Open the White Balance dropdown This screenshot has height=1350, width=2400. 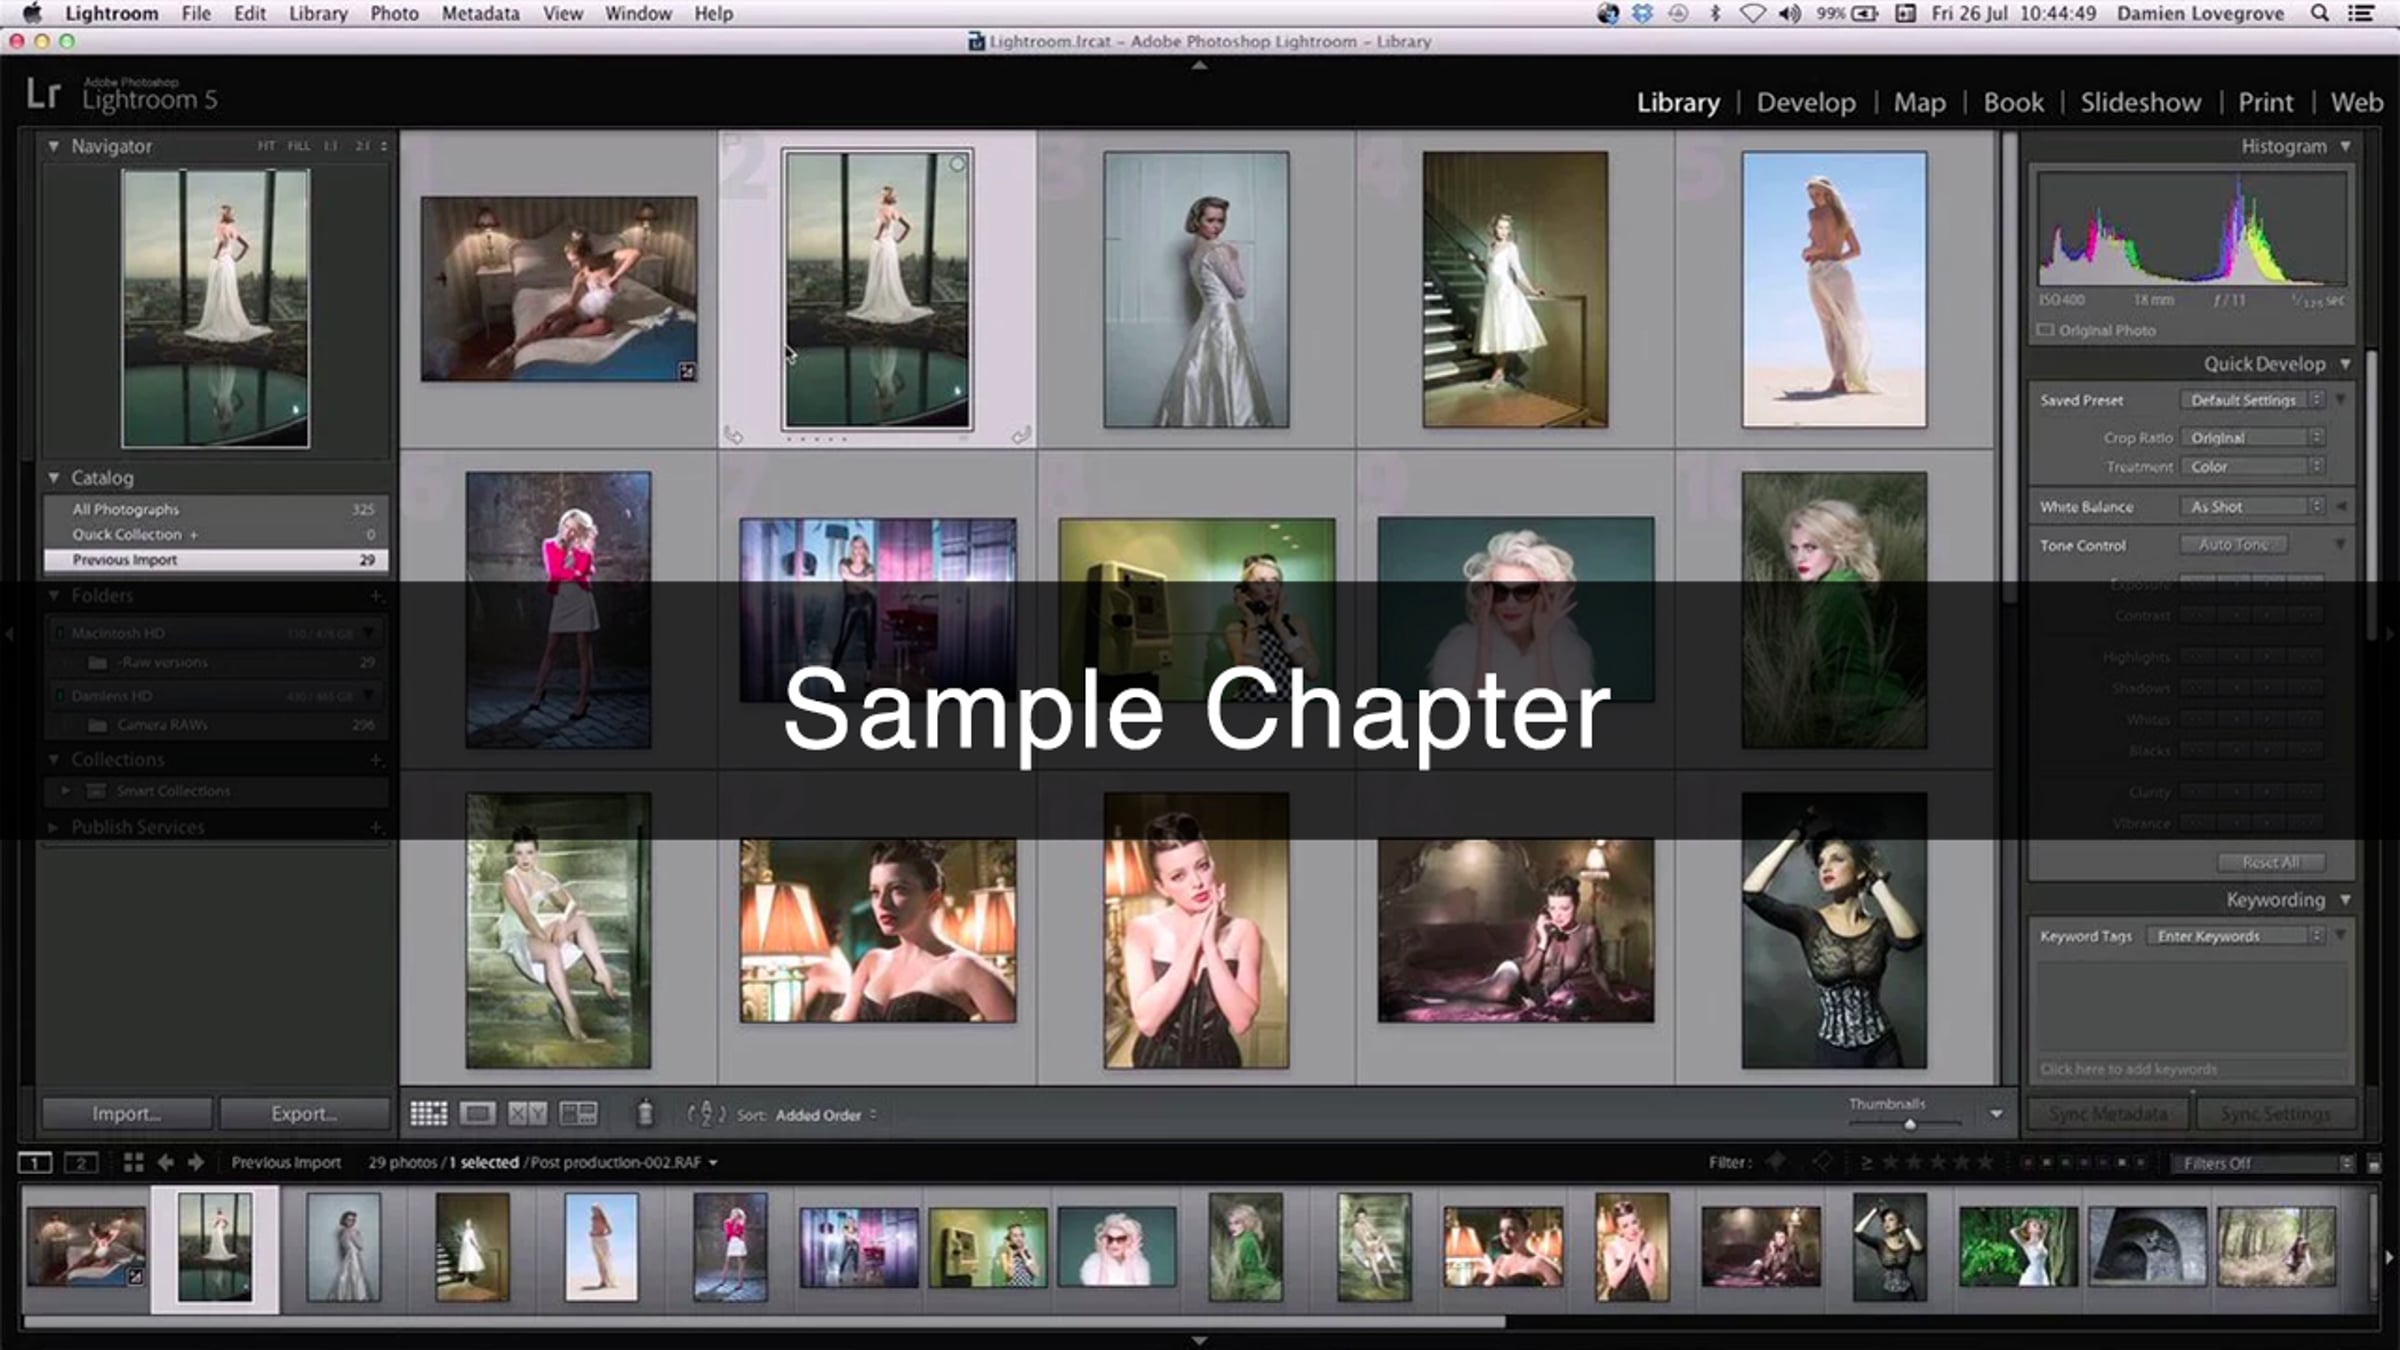pyautogui.click(x=2252, y=507)
